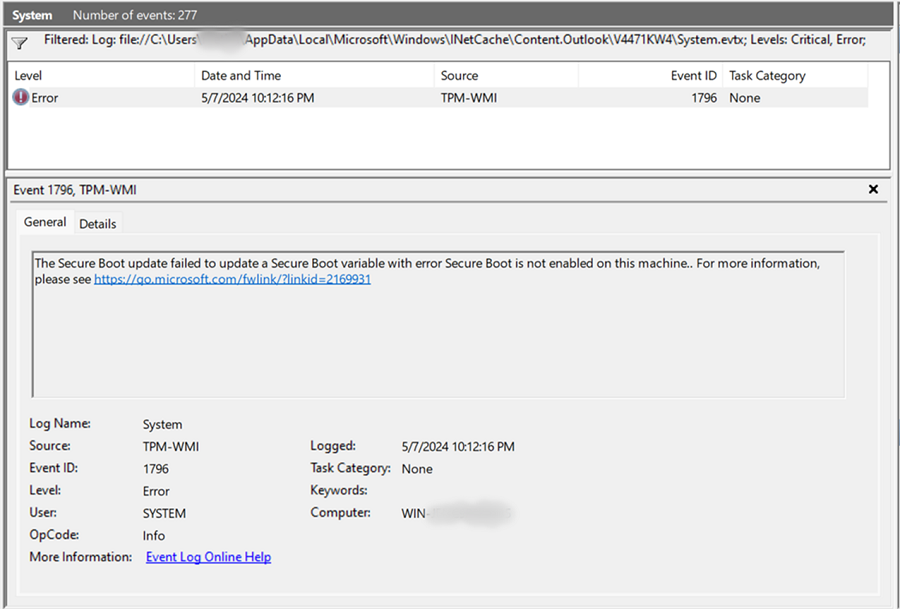This screenshot has width=900, height=609.
Task: Select the event description text box
Action: click(x=438, y=320)
